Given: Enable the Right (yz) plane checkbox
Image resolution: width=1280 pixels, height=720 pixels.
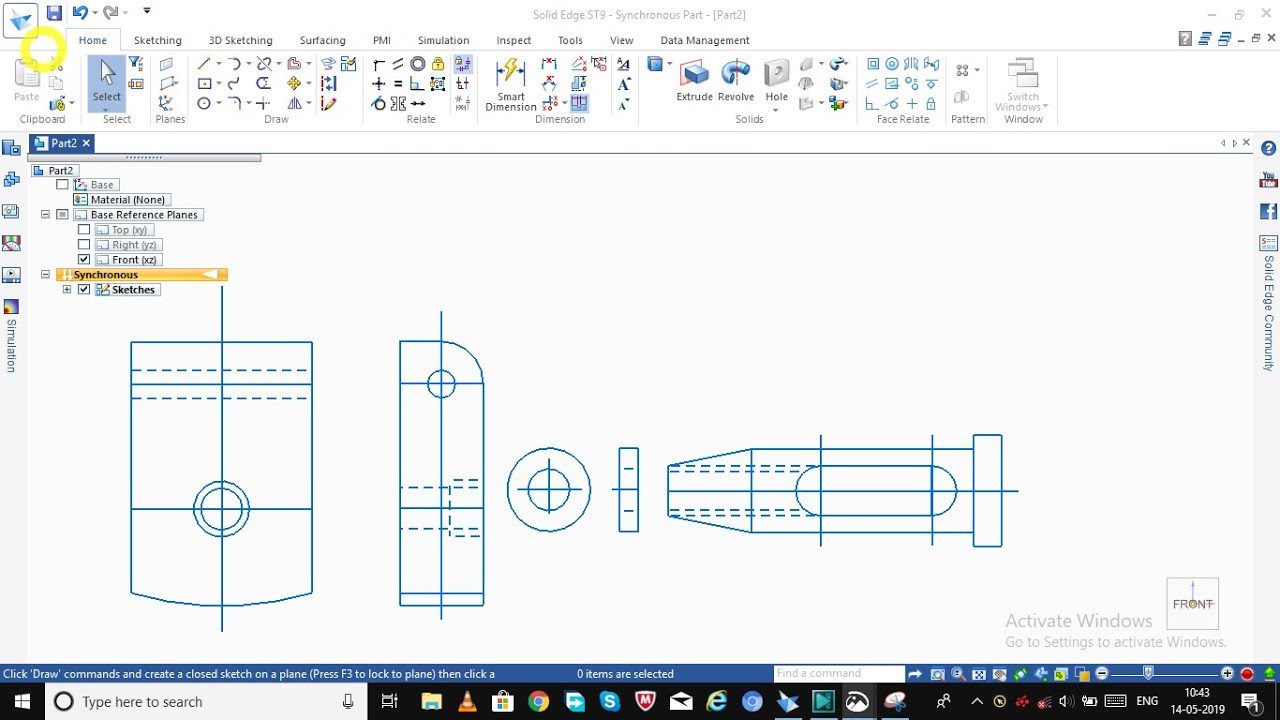Looking at the screenshot, I should 84,245.
